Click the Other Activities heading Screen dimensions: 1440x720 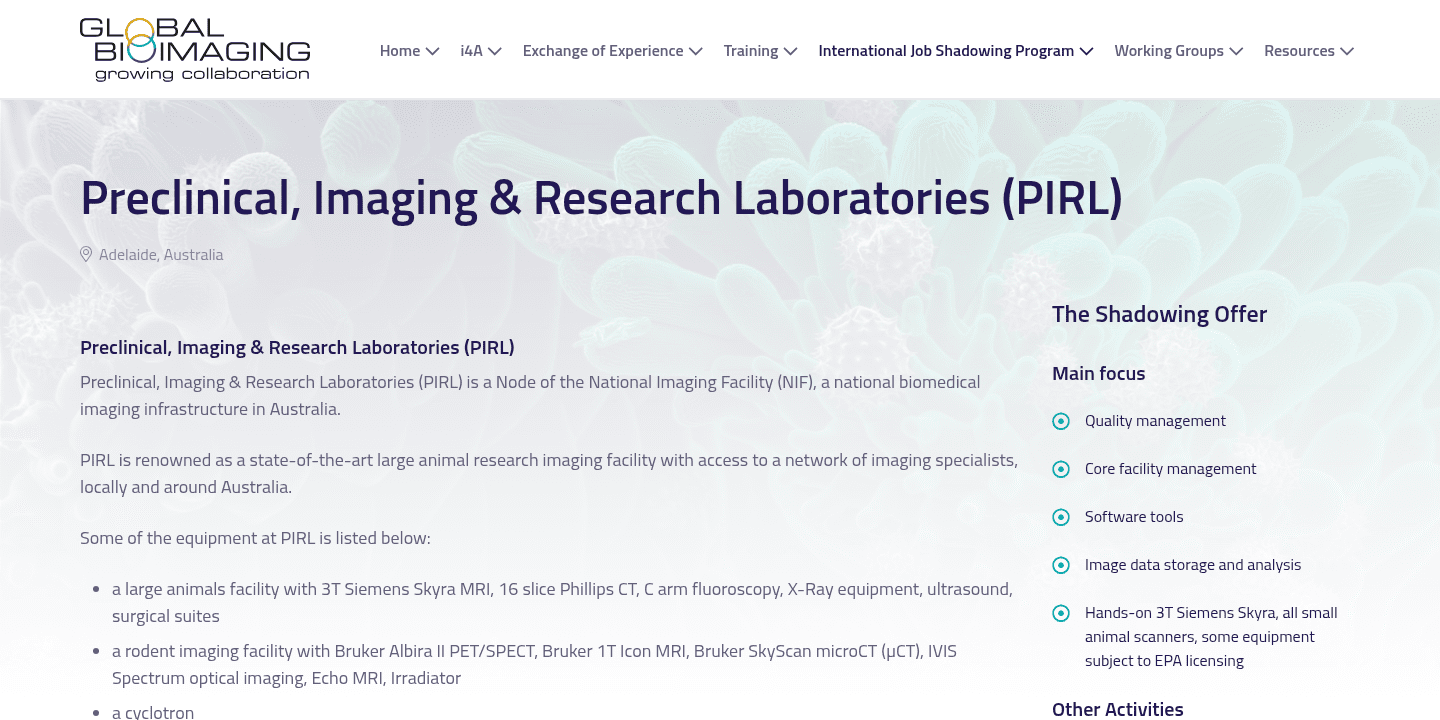coord(1118,709)
